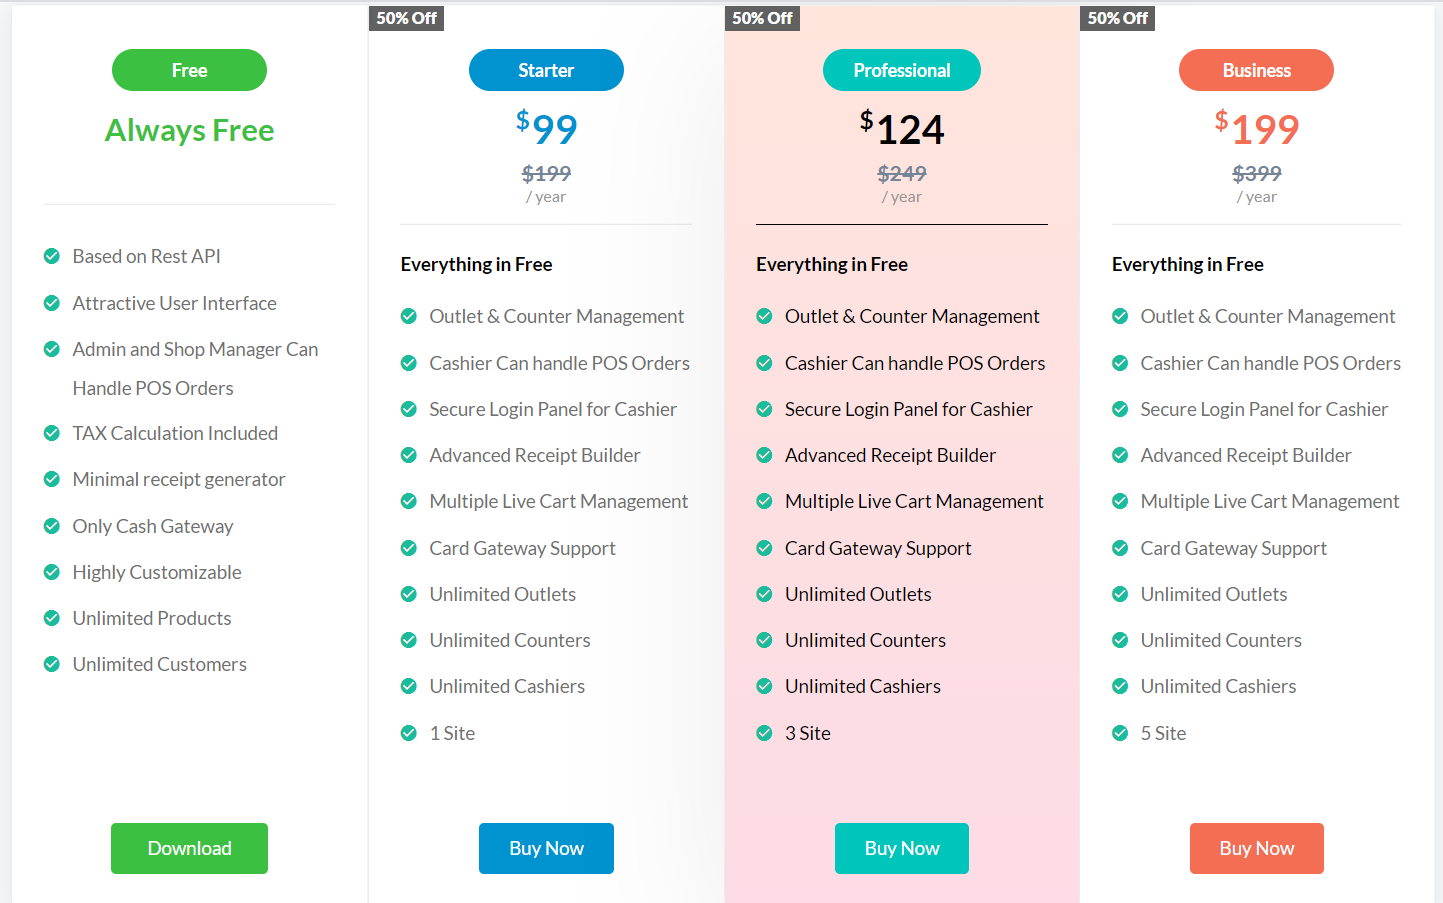Select the checkmark beside "TAX Calculation Included"

[51, 433]
